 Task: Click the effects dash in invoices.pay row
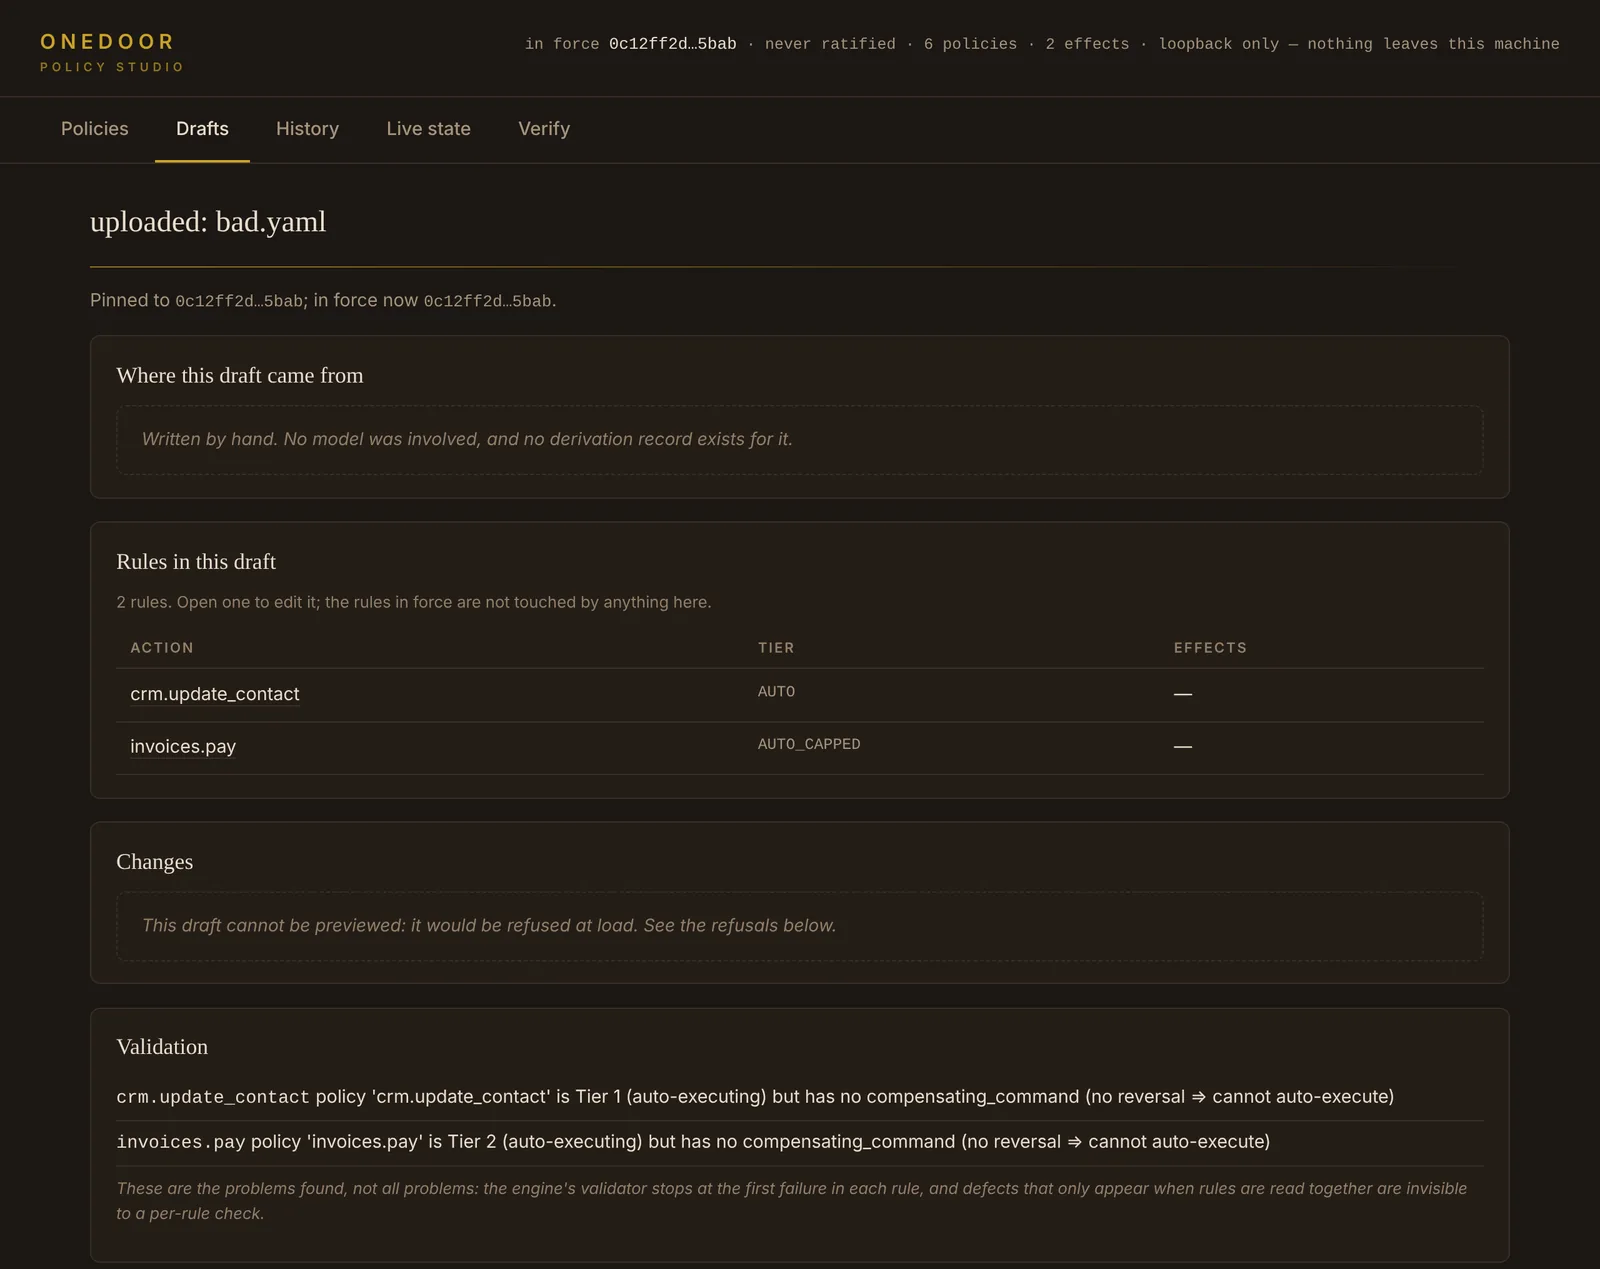[x=1183, y=746]
